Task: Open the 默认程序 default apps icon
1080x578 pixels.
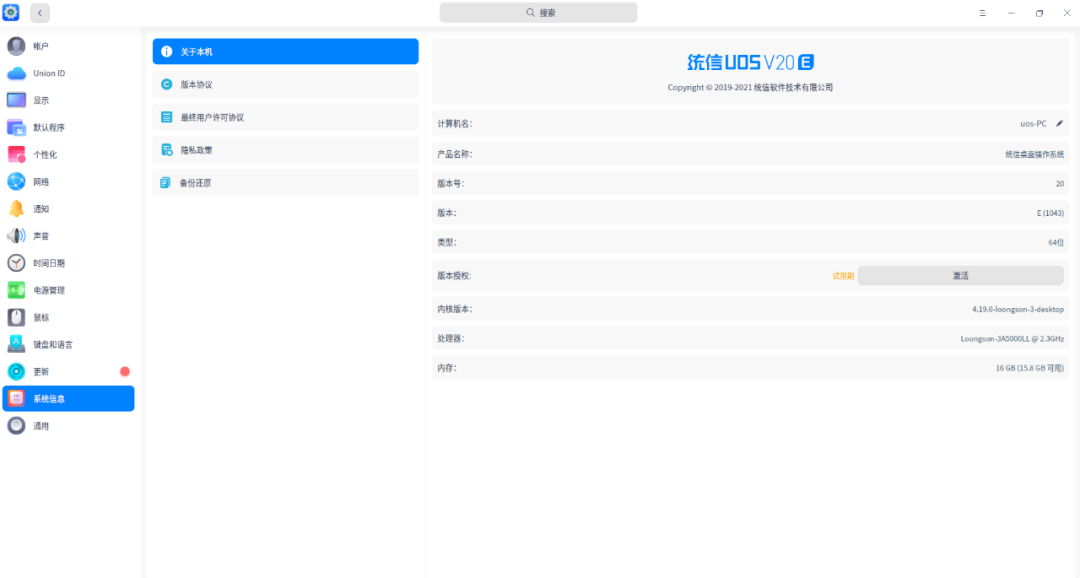Action: pyautogui.click(x=16, y=127)
